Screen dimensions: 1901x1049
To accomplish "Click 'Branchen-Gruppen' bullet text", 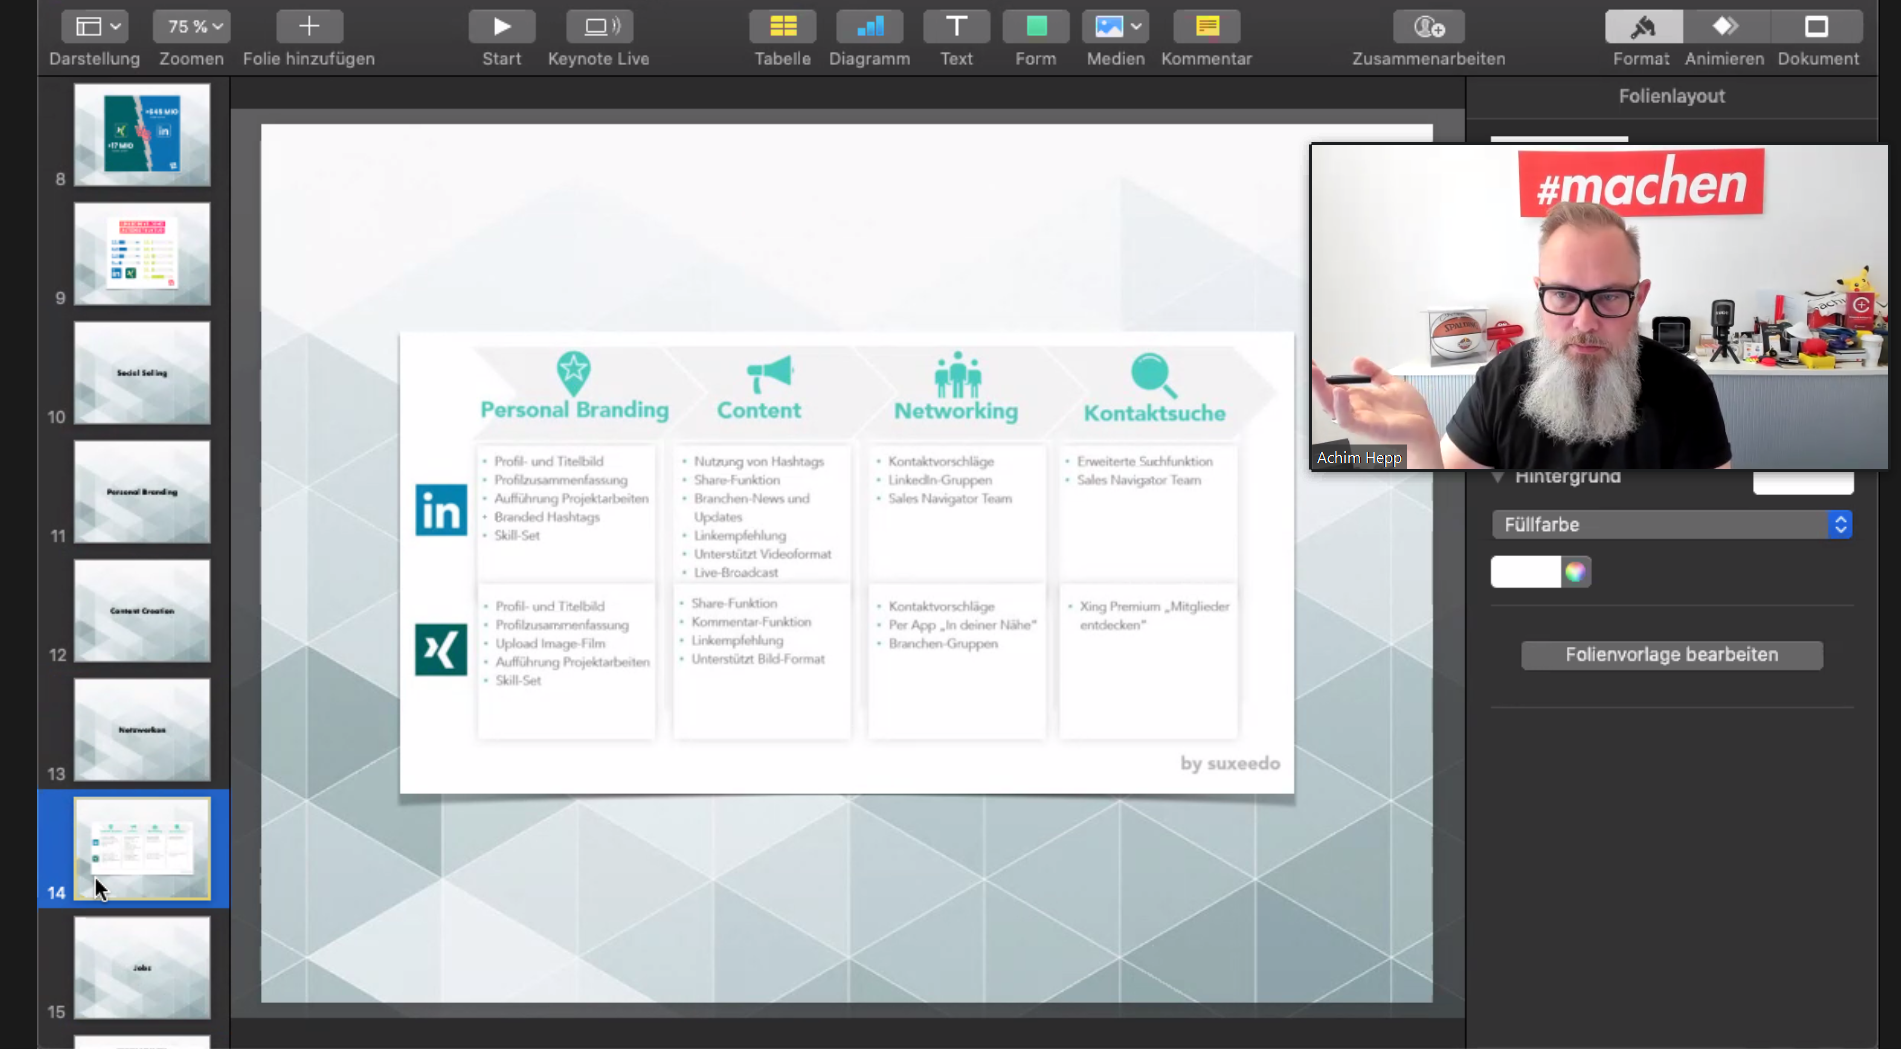I will click(x=943, y=643).
